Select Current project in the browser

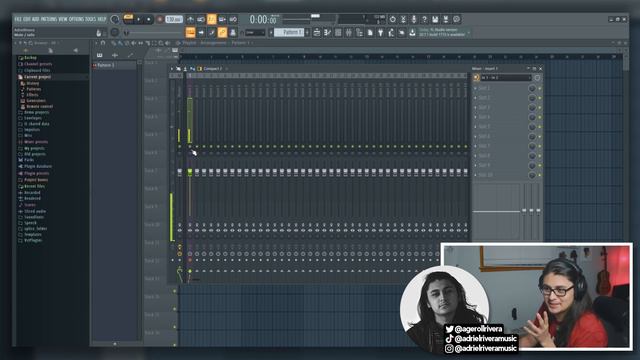(x=37, y=77)
